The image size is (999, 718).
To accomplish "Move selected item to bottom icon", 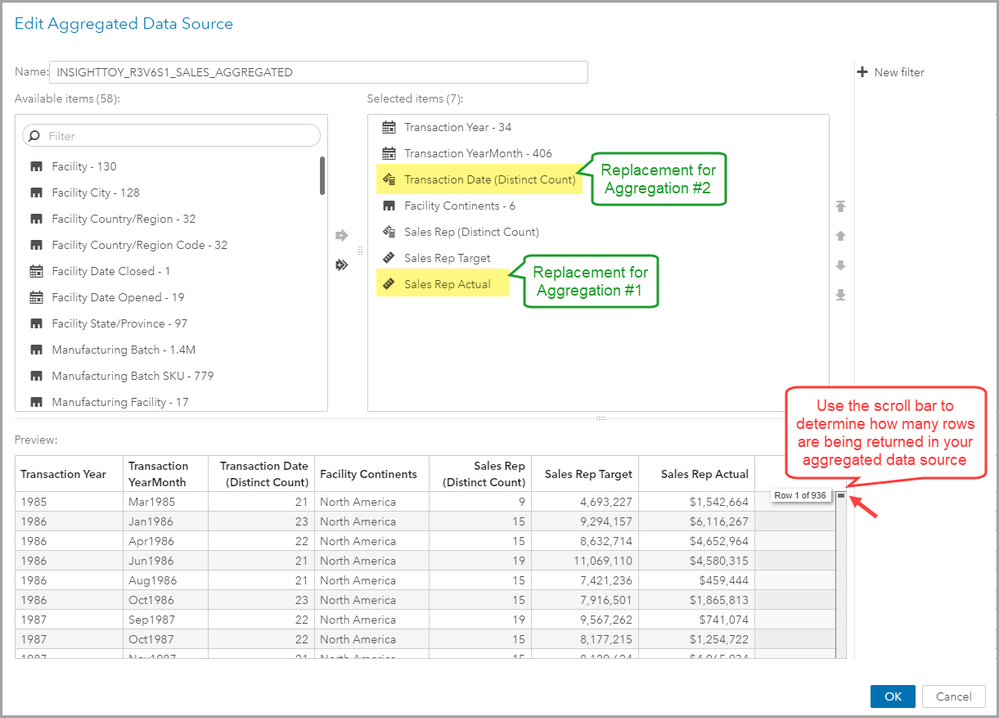I will [841, 294].
